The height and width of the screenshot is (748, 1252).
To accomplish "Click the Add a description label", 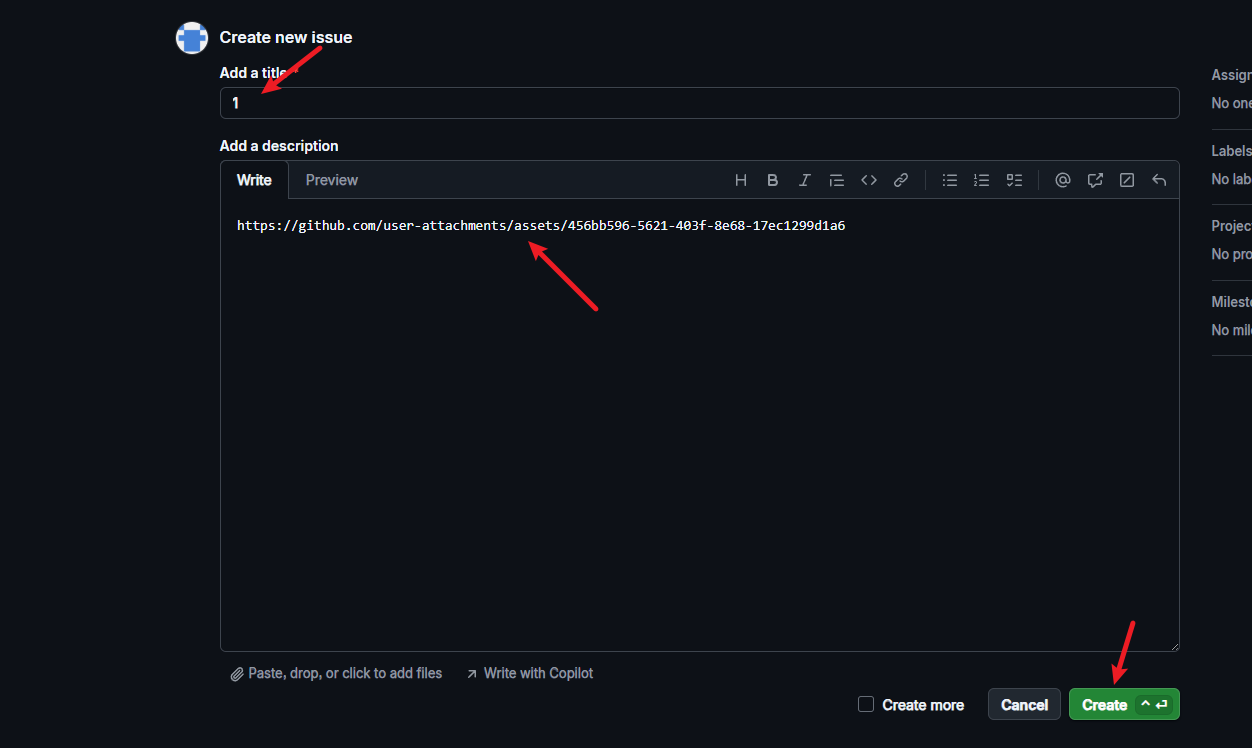I will point(279,146).
